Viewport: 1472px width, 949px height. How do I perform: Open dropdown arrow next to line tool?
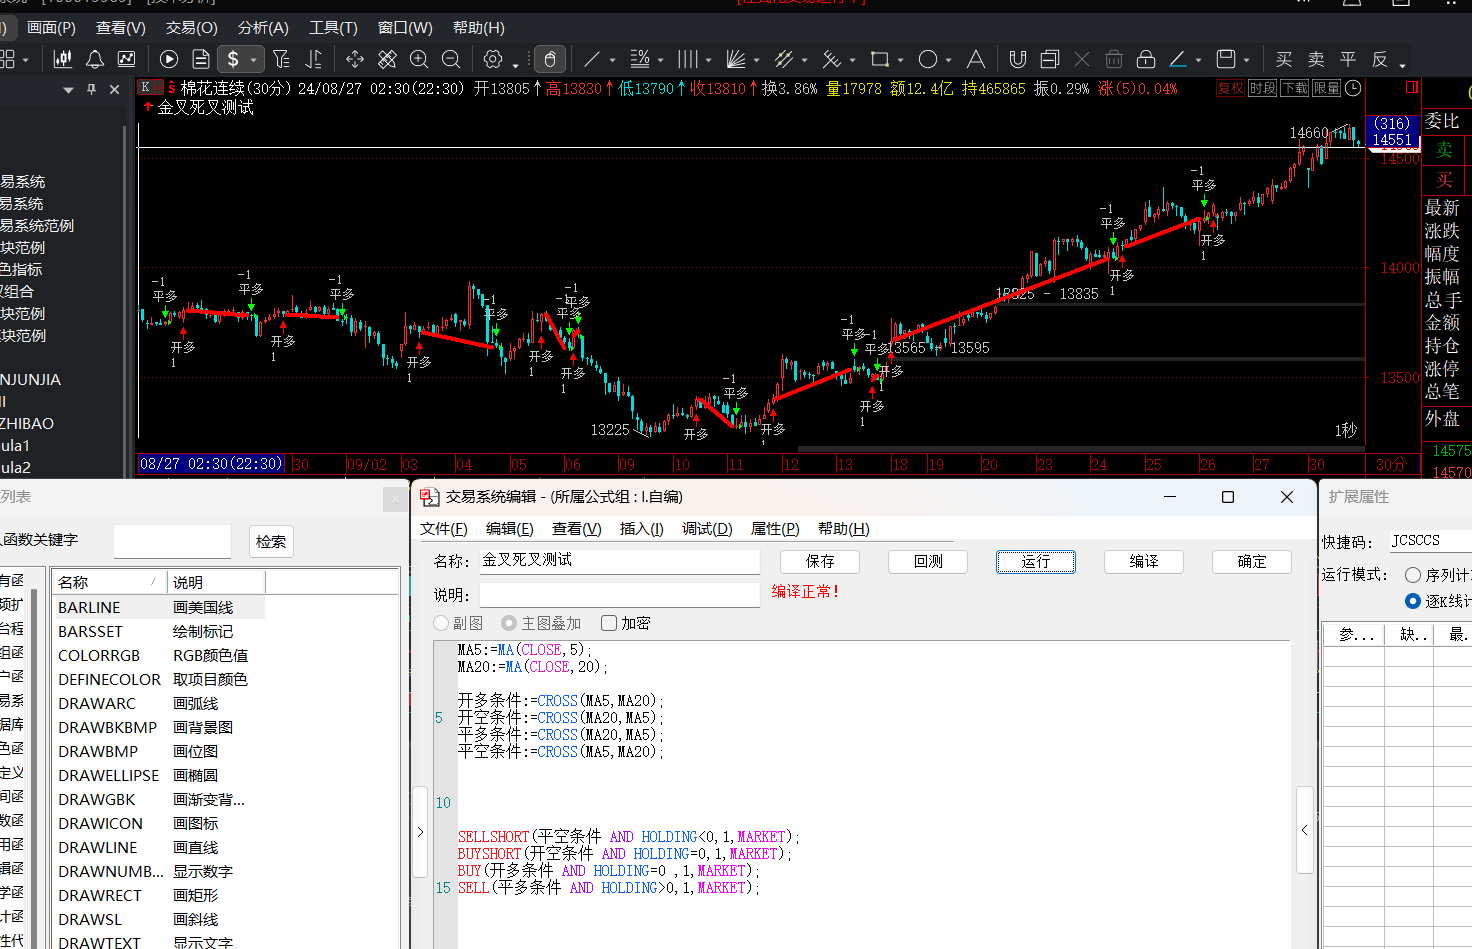613,60
